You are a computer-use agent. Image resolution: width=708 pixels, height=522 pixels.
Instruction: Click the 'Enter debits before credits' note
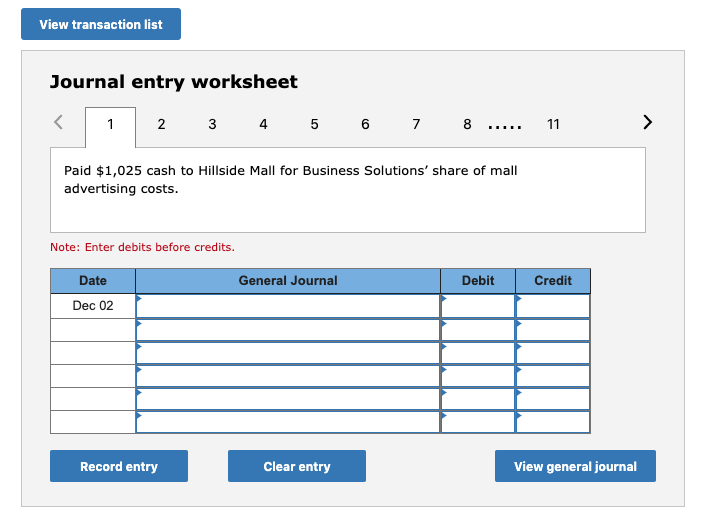pyautogui.click(x=142, y=247)
